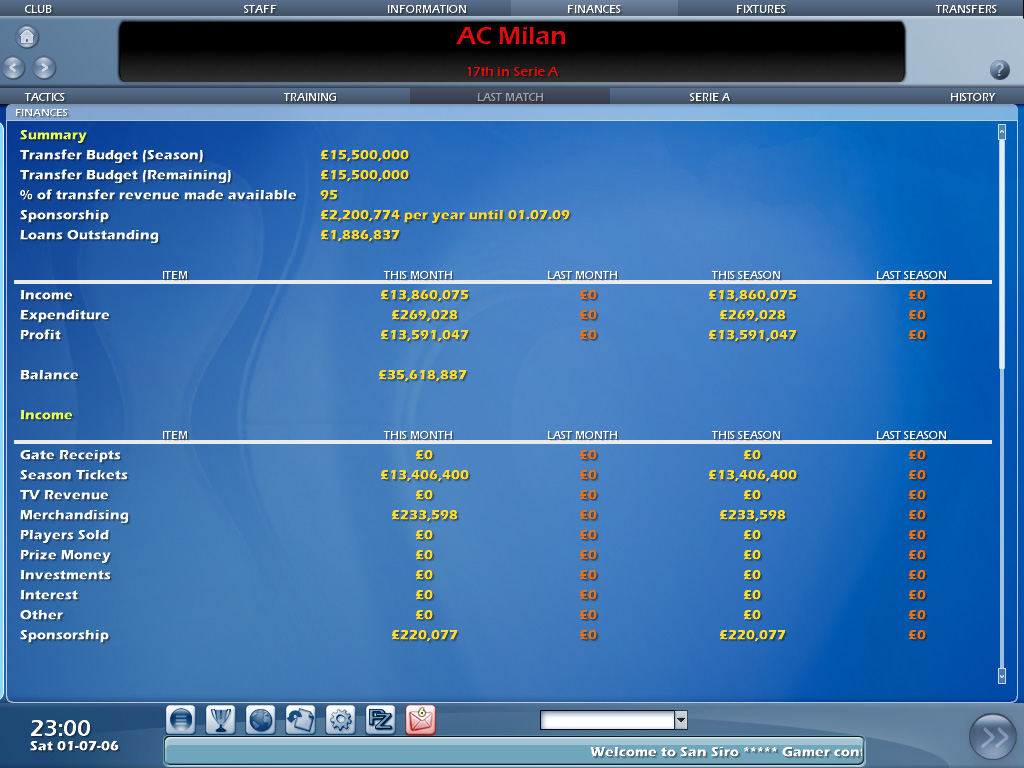
Task: Open the CLUB menu
Action: click(38, 8)
